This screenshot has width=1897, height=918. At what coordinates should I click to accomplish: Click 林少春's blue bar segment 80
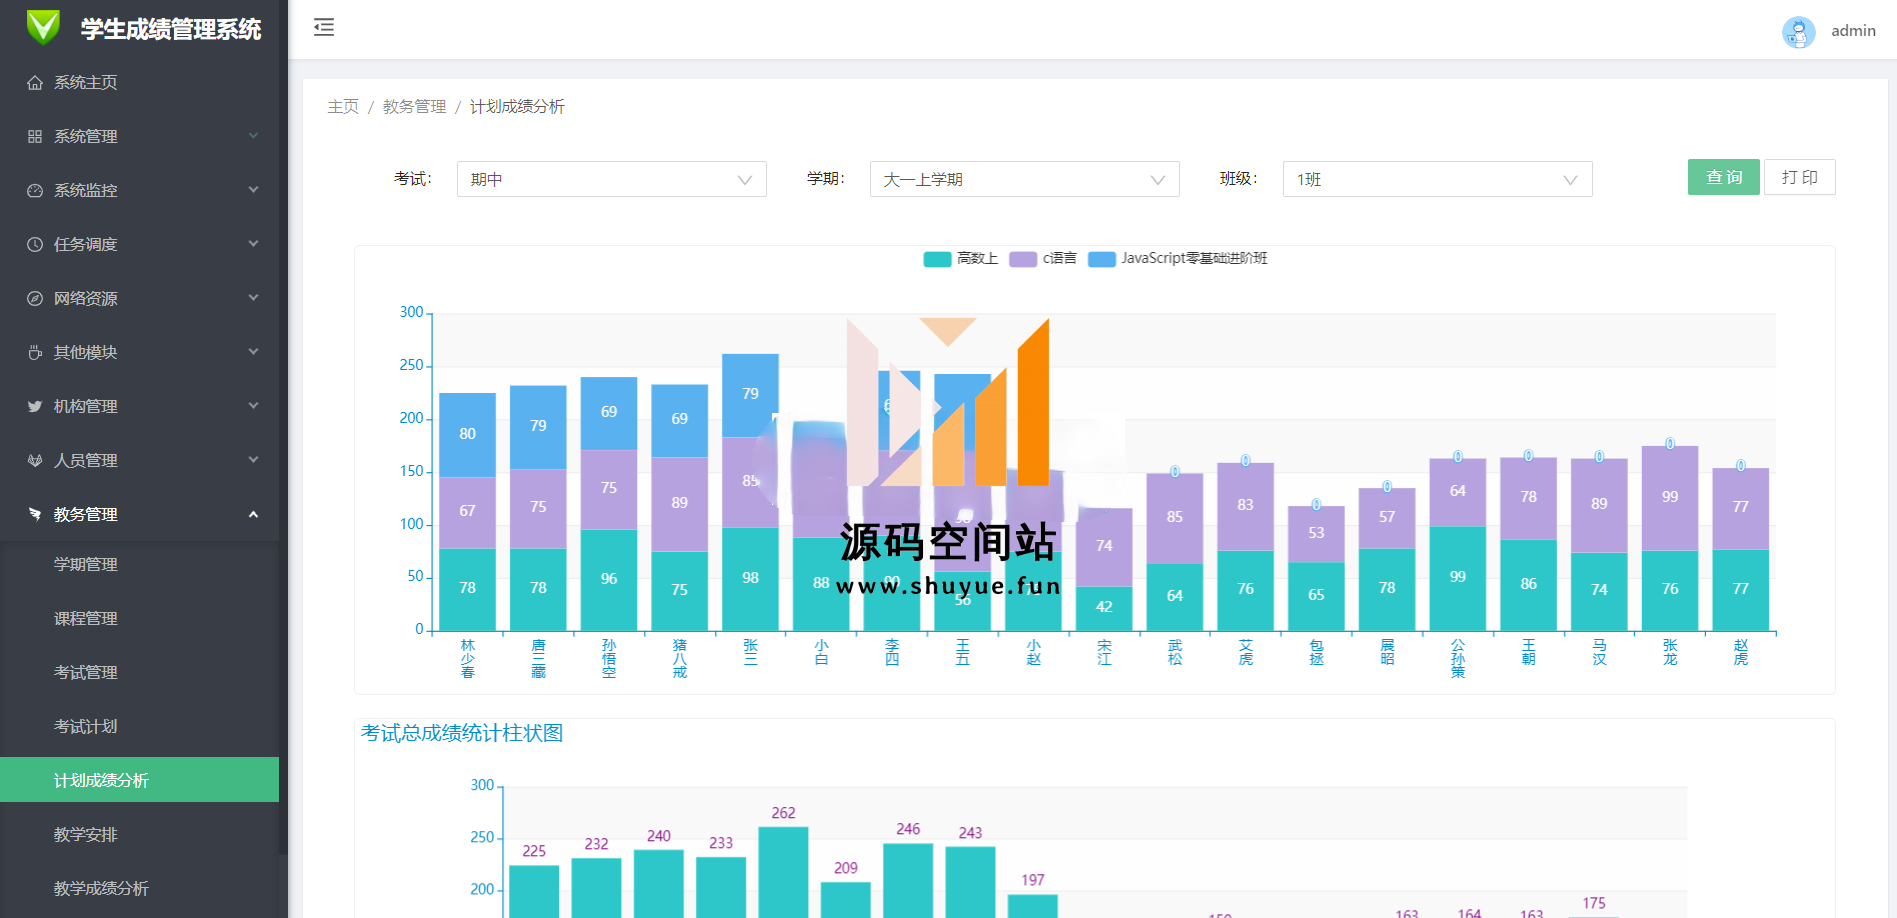tap(467, 435)
